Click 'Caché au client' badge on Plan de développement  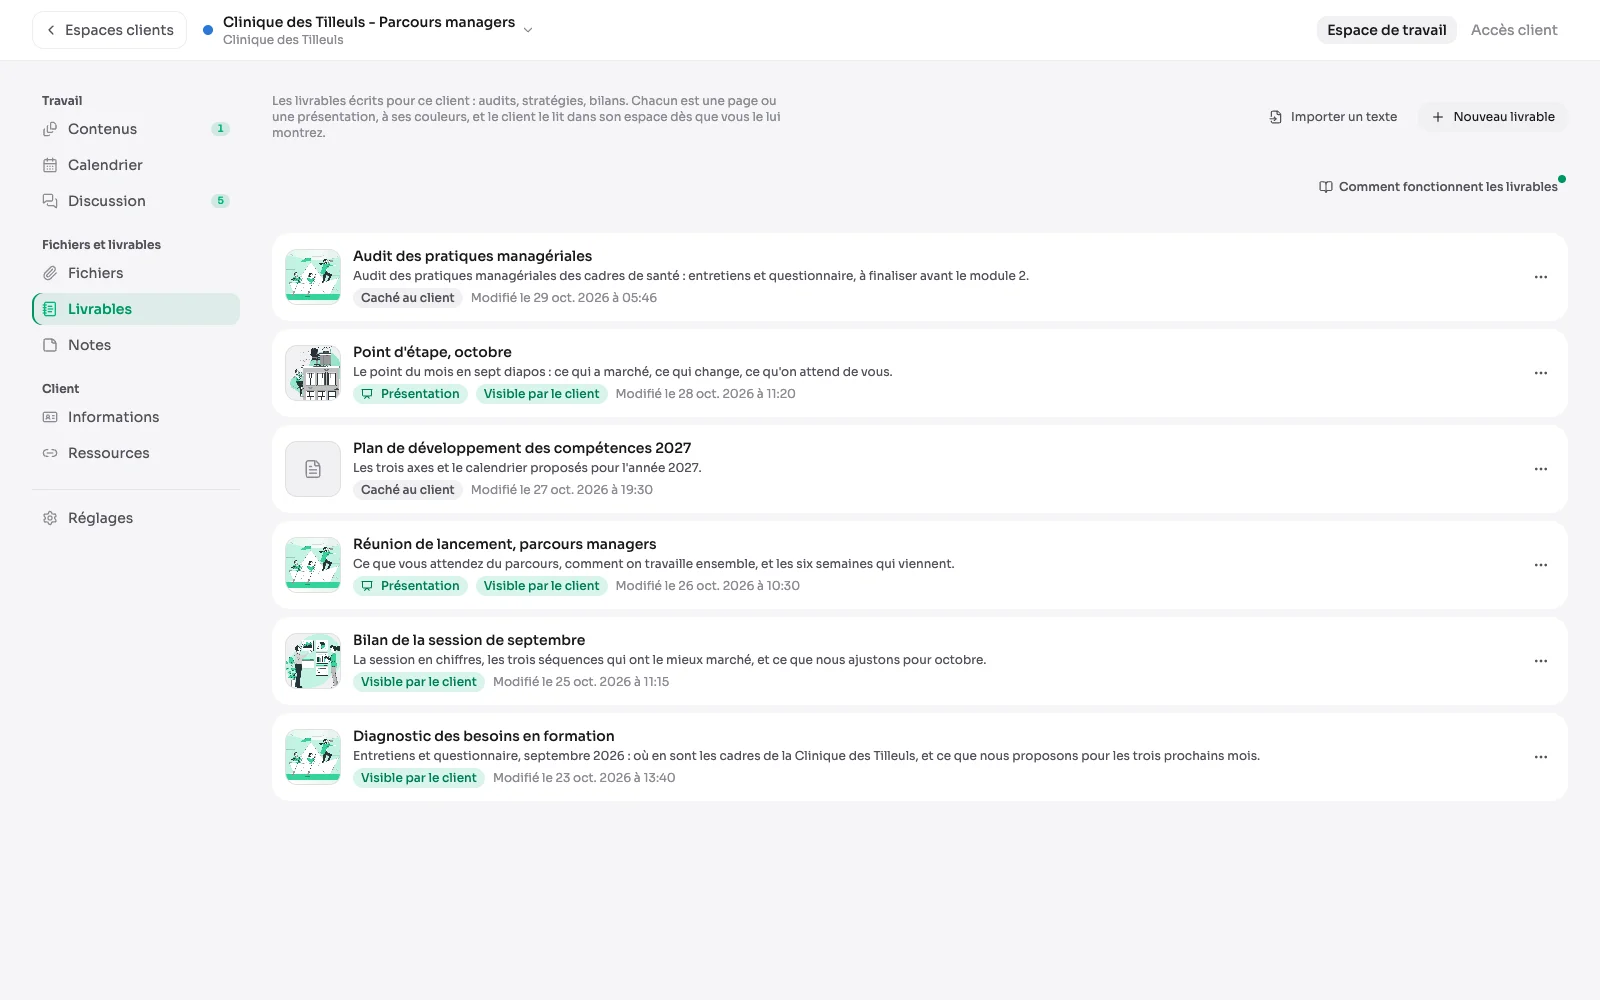tap(407, 490)
